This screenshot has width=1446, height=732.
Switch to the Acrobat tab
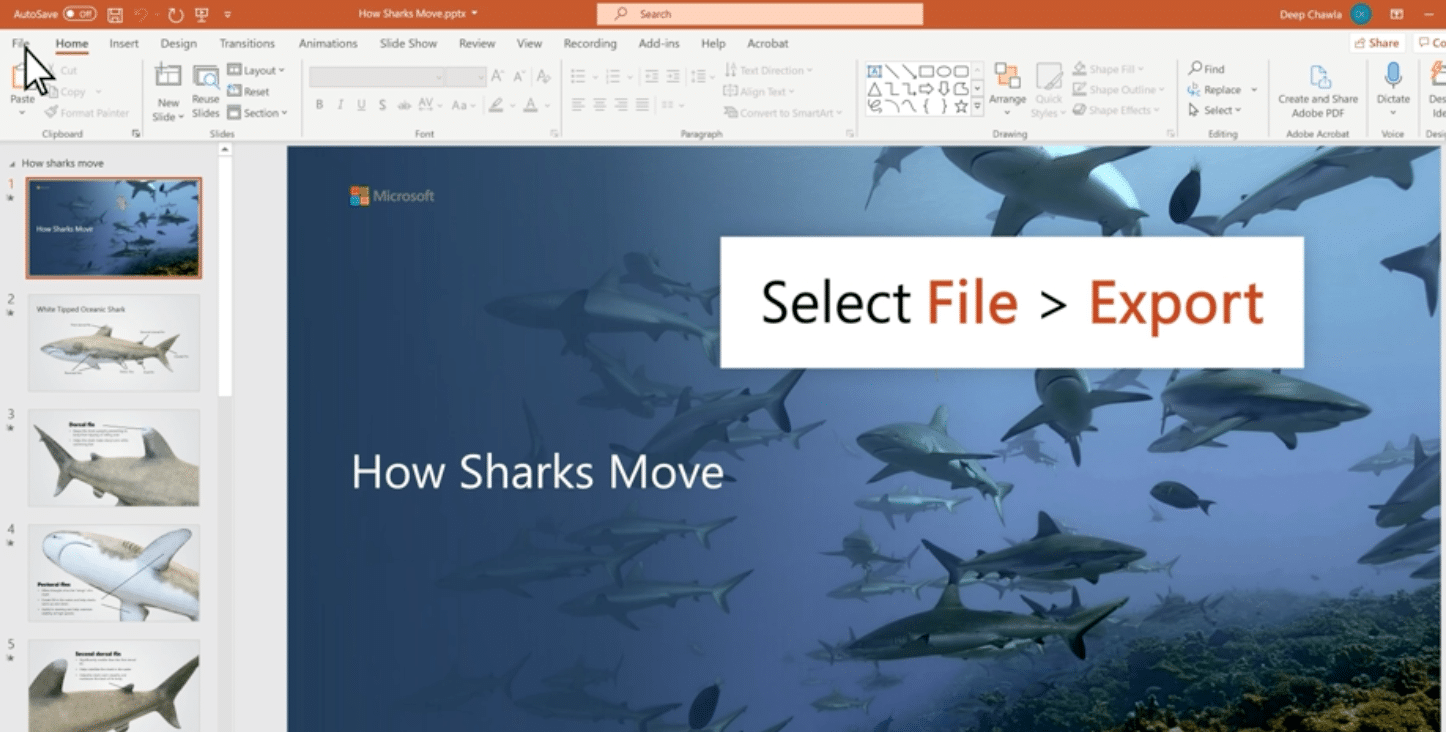tap(768, 43)
